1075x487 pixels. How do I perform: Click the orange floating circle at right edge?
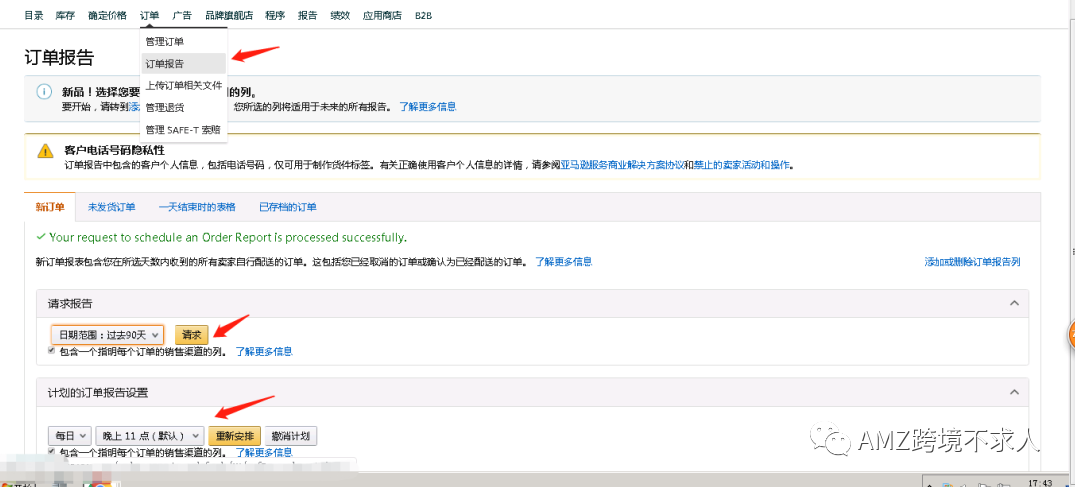point(1070,334)
